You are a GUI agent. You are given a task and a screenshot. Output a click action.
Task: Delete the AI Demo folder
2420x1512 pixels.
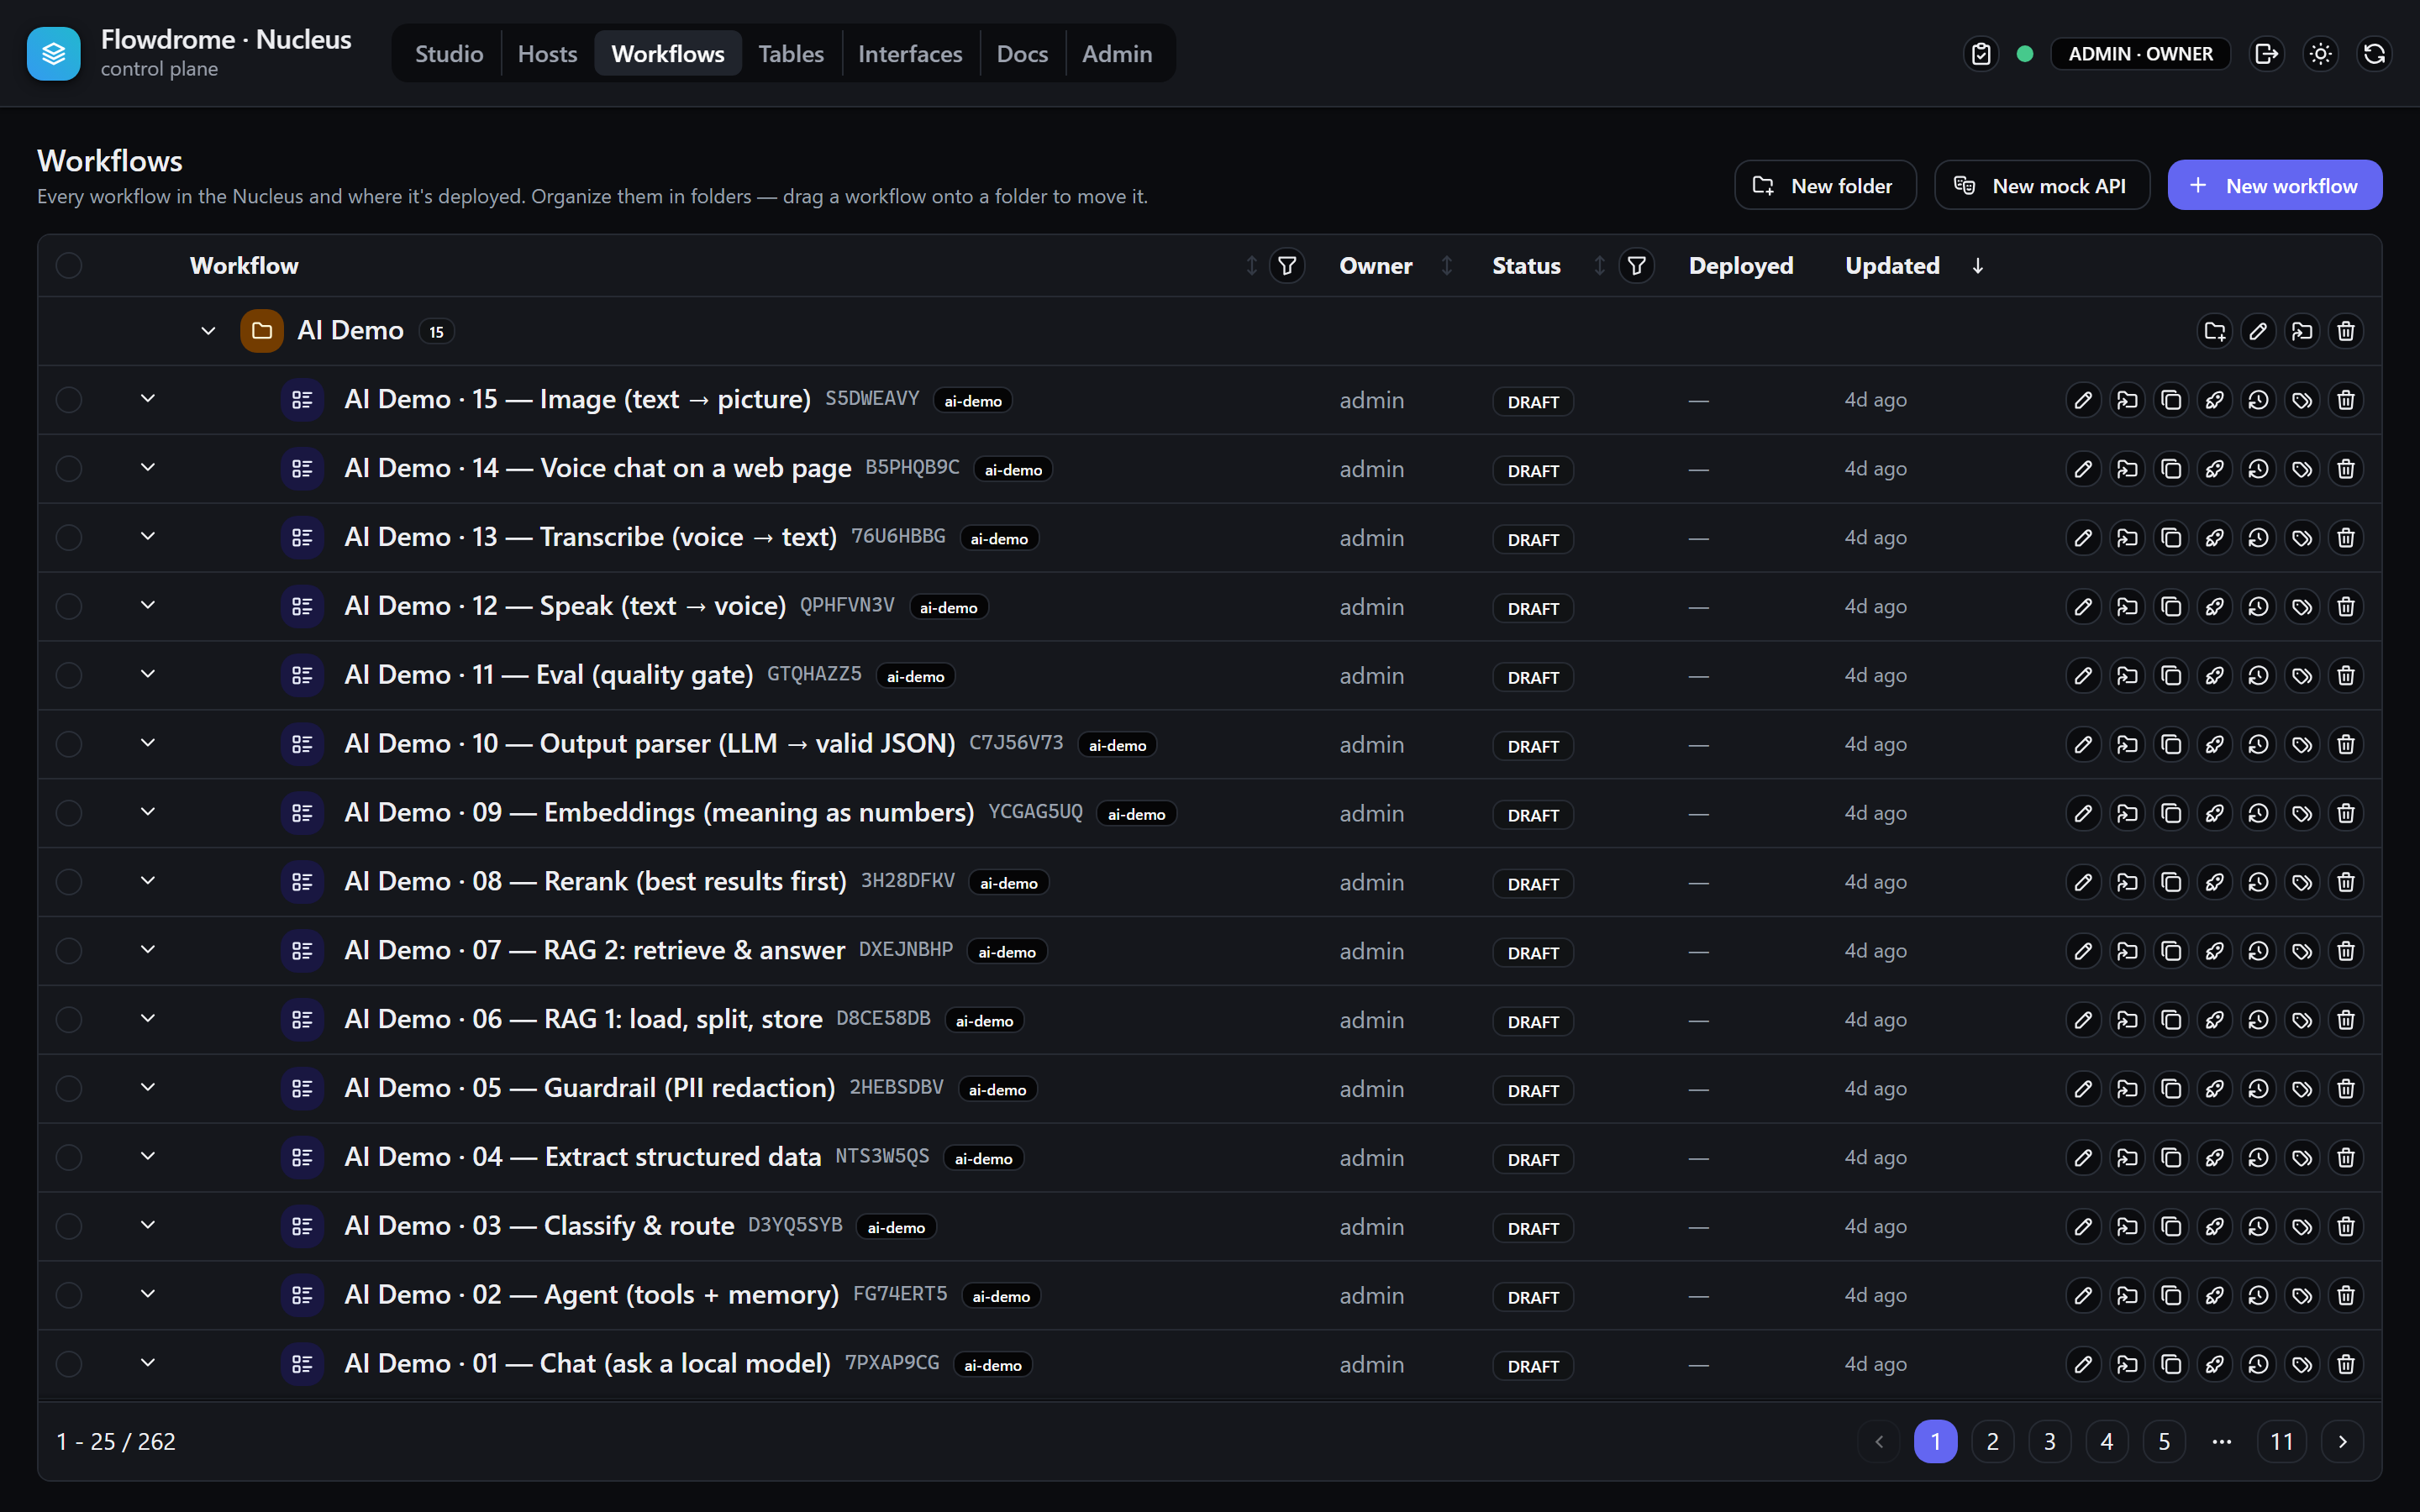pyautogui.click(x=2346, y=331)
